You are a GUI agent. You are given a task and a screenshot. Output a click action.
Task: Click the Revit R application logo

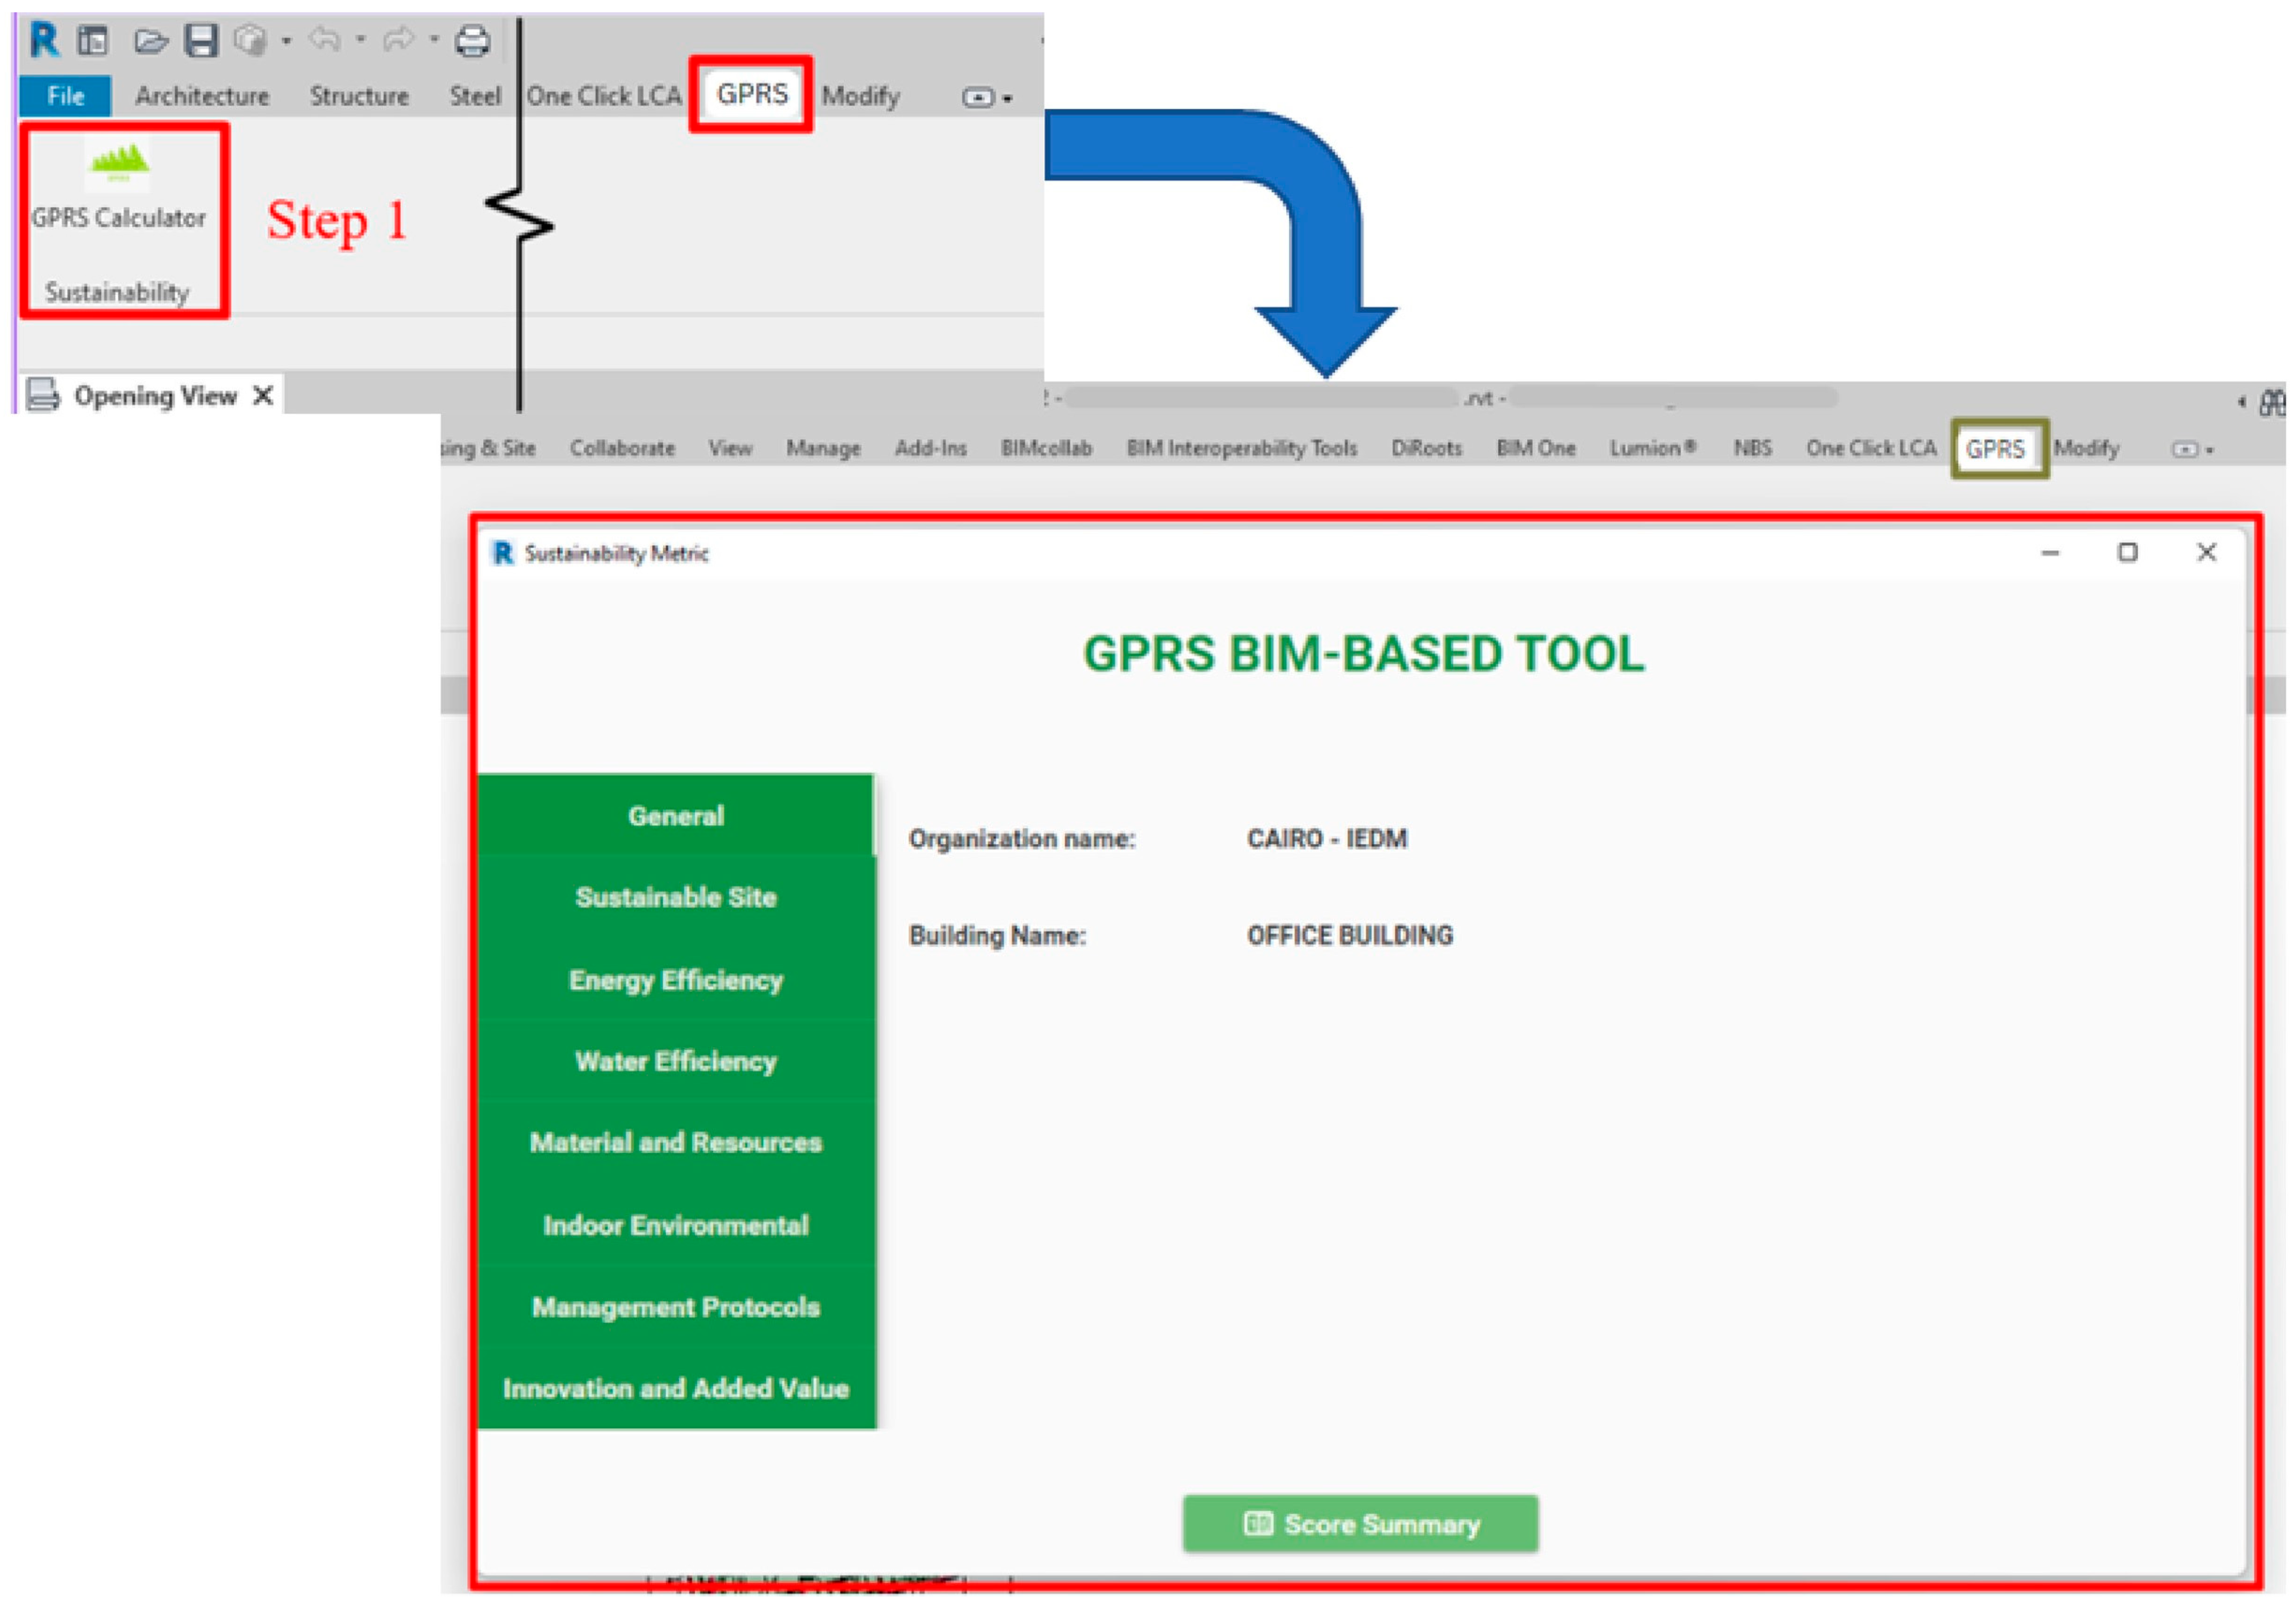pos(44,41)
